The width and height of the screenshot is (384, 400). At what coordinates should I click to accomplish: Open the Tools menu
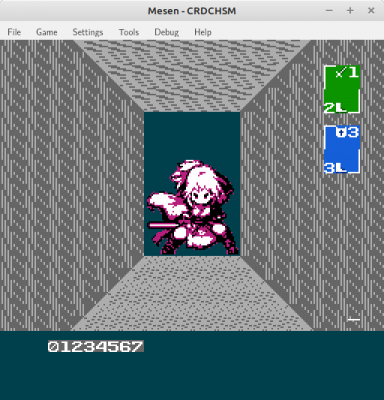coord(129,32)
